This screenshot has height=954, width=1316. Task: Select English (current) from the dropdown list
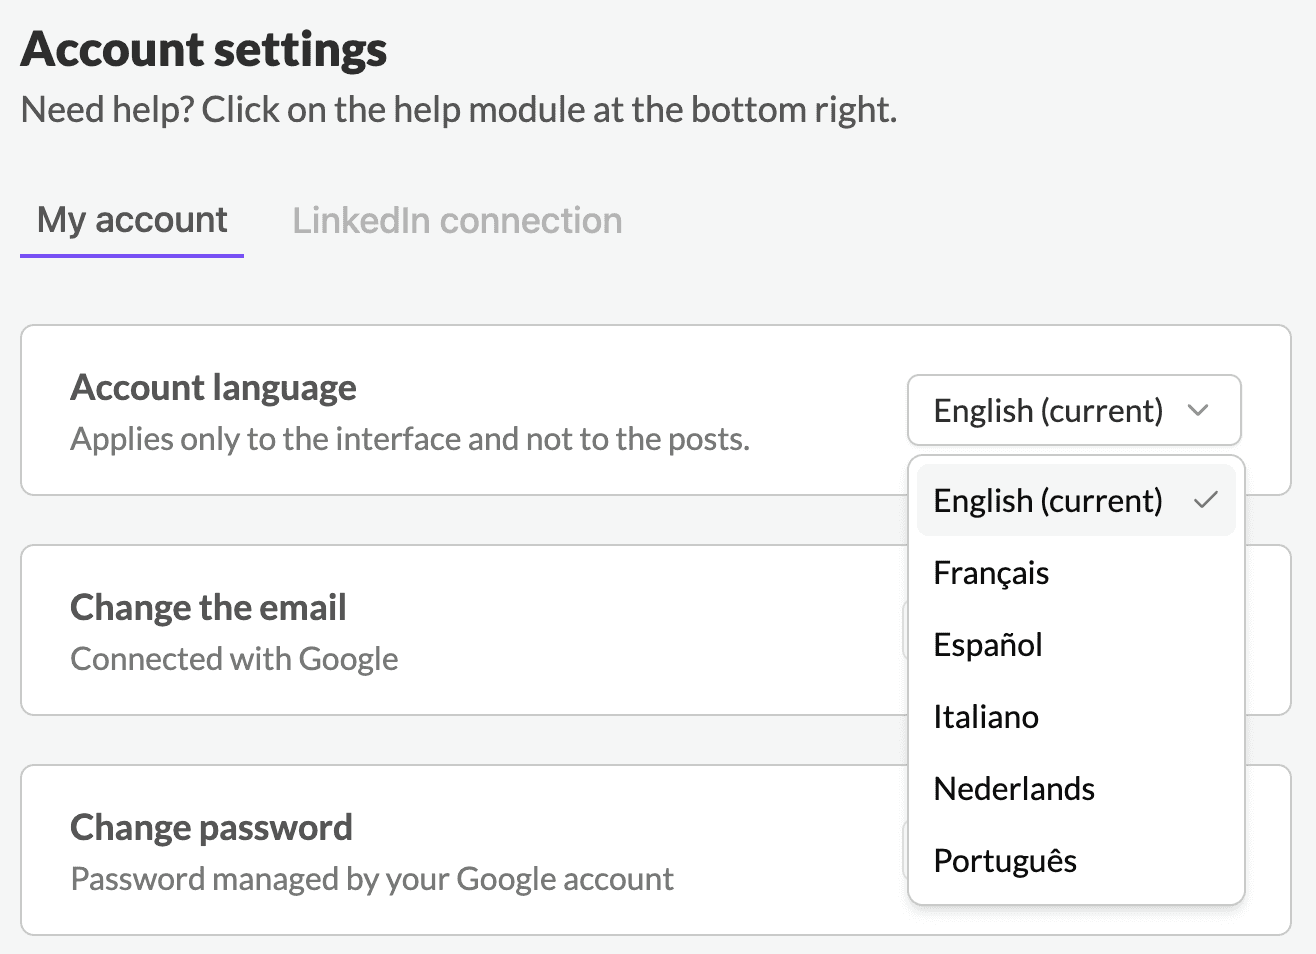coord(1076,500)
